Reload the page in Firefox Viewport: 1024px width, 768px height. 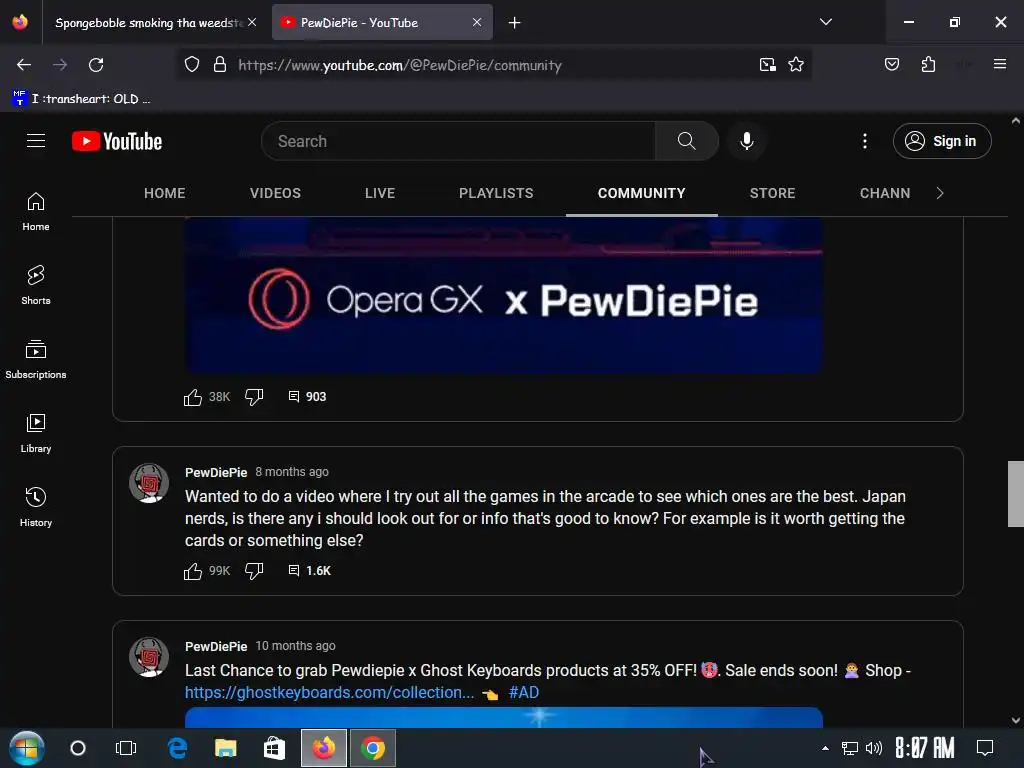[x=96, y=65]
